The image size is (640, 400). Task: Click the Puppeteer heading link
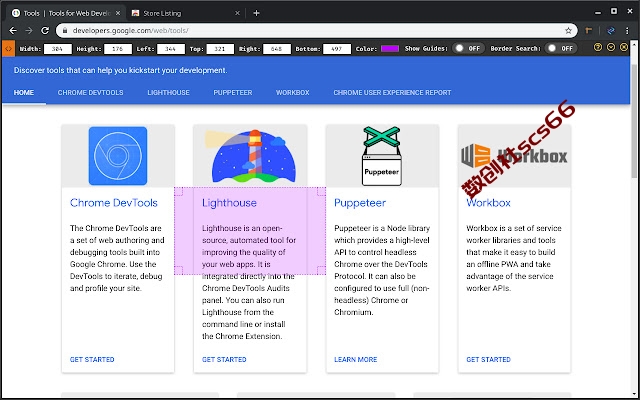(360, 203)
